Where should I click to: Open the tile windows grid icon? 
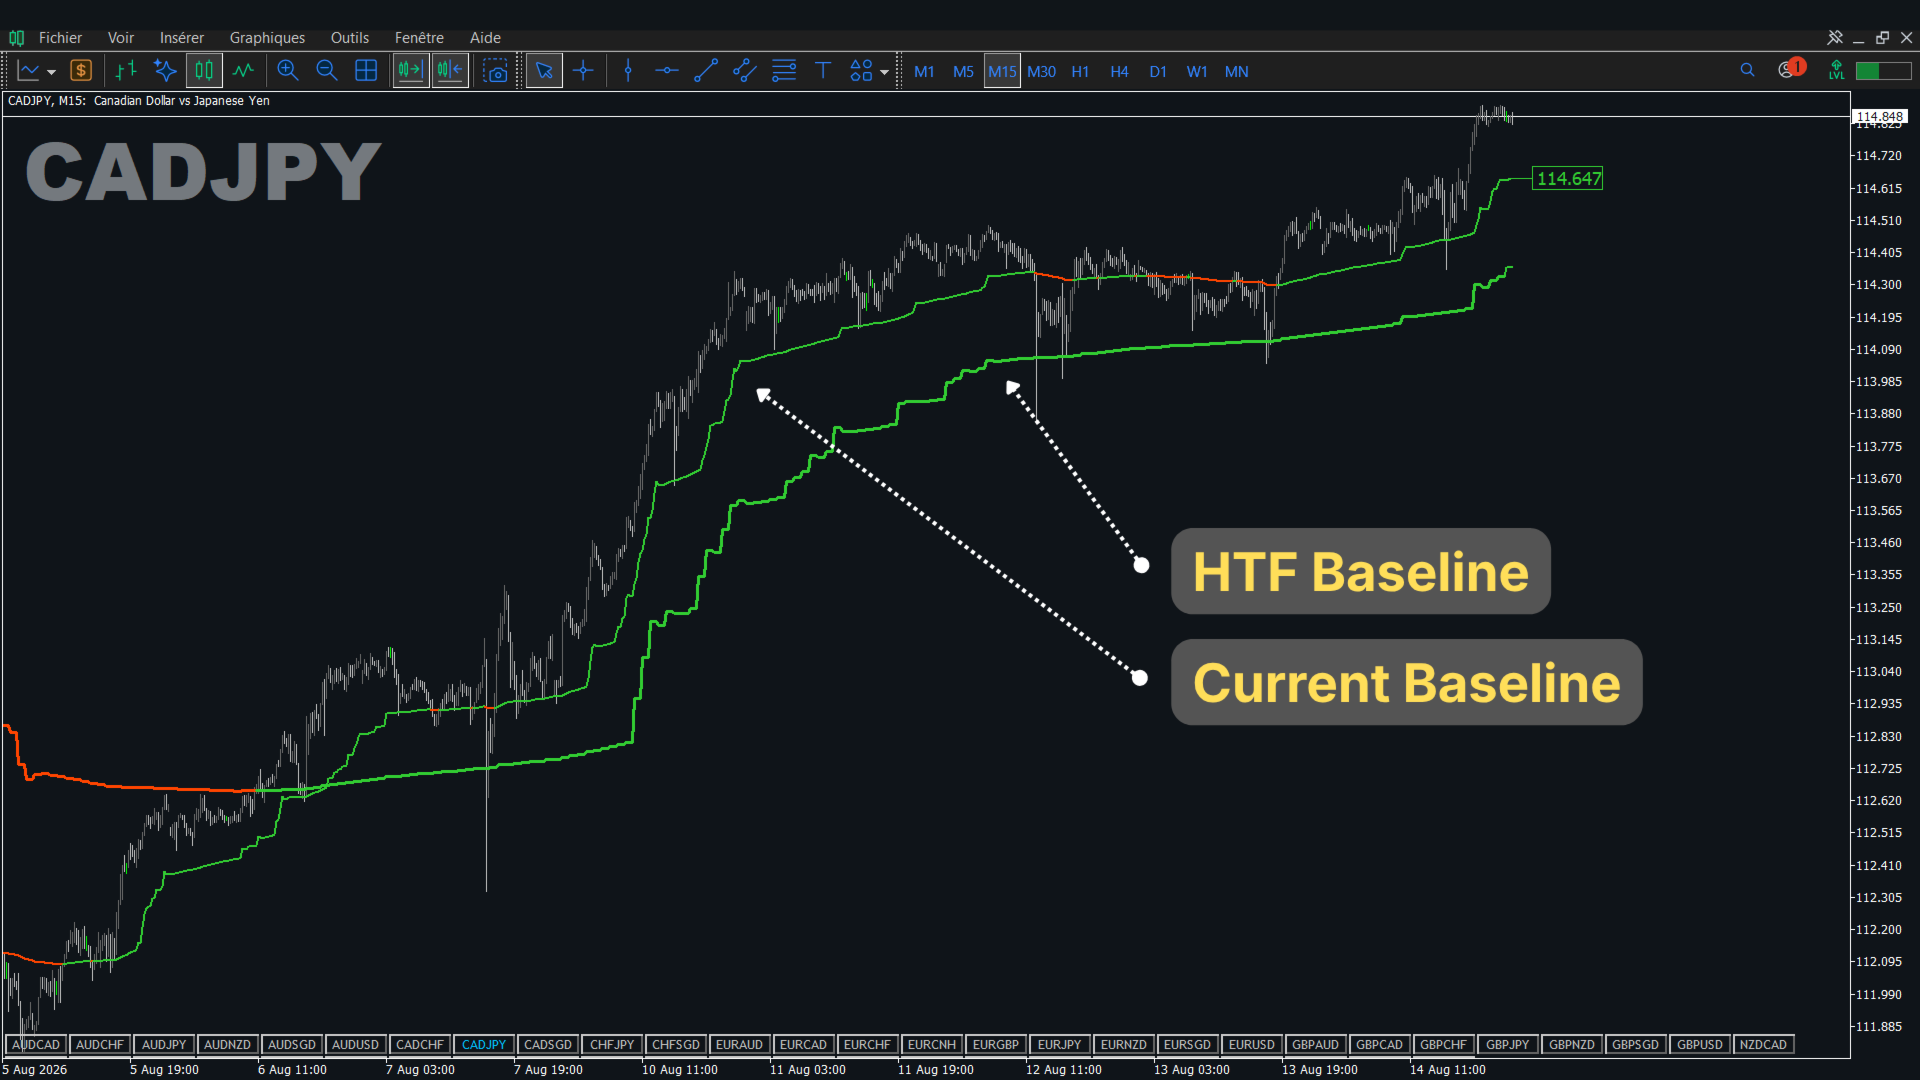(366, 71)
